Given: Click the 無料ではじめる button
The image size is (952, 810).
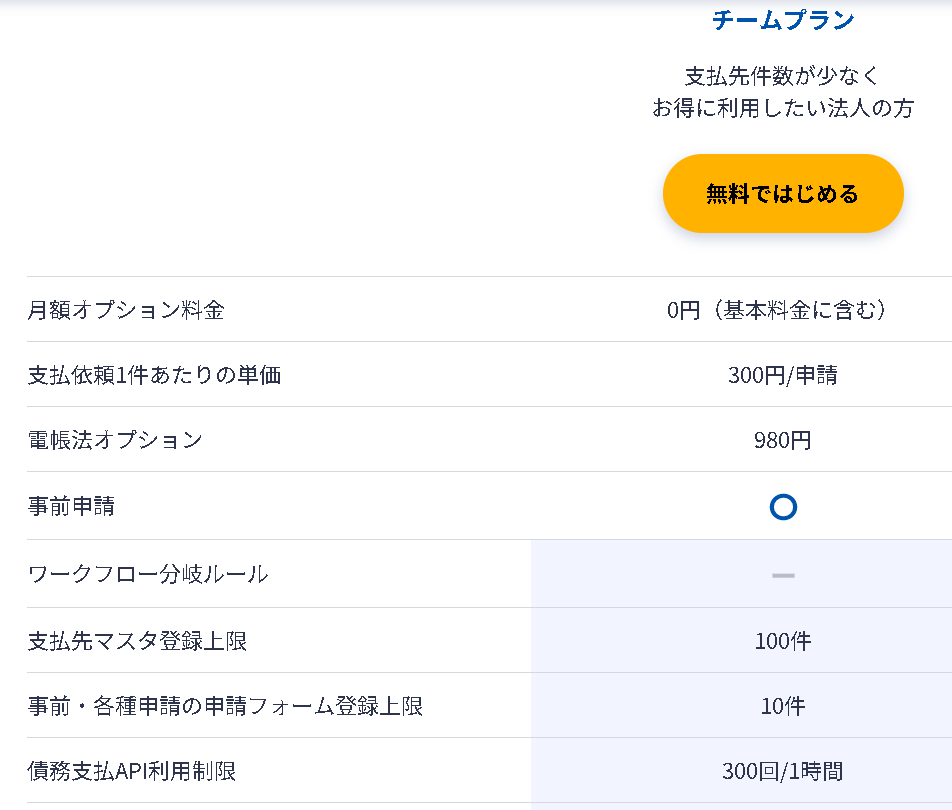Looking at the screenshot, I should 783,194.
